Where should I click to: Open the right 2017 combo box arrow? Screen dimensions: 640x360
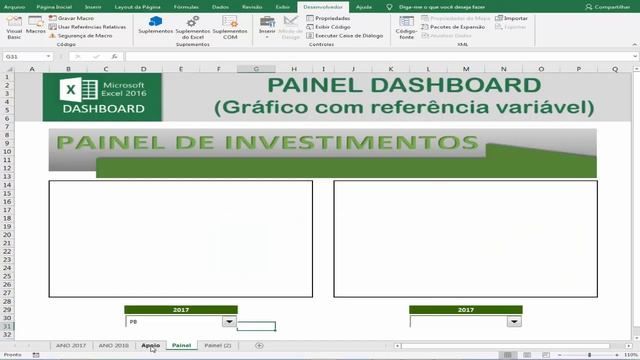(514, 322)
